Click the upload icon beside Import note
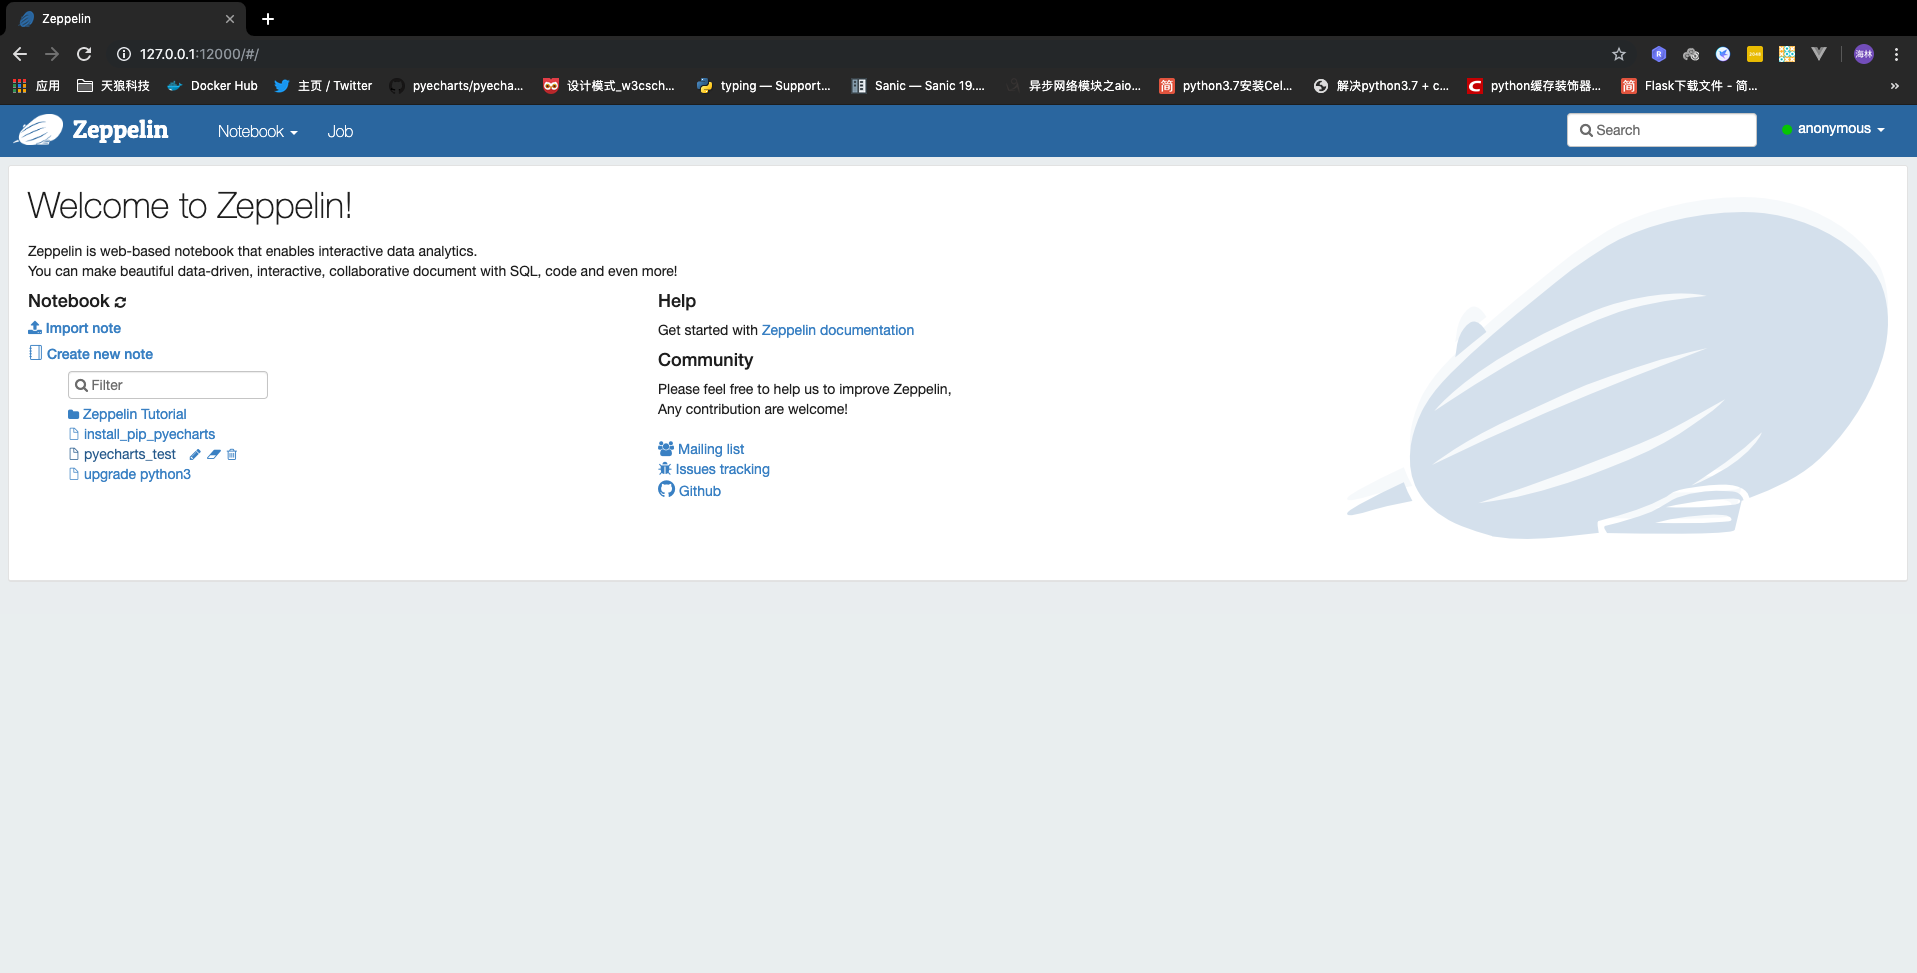This screenshot has width=1917, height=973. pos(35,327)
